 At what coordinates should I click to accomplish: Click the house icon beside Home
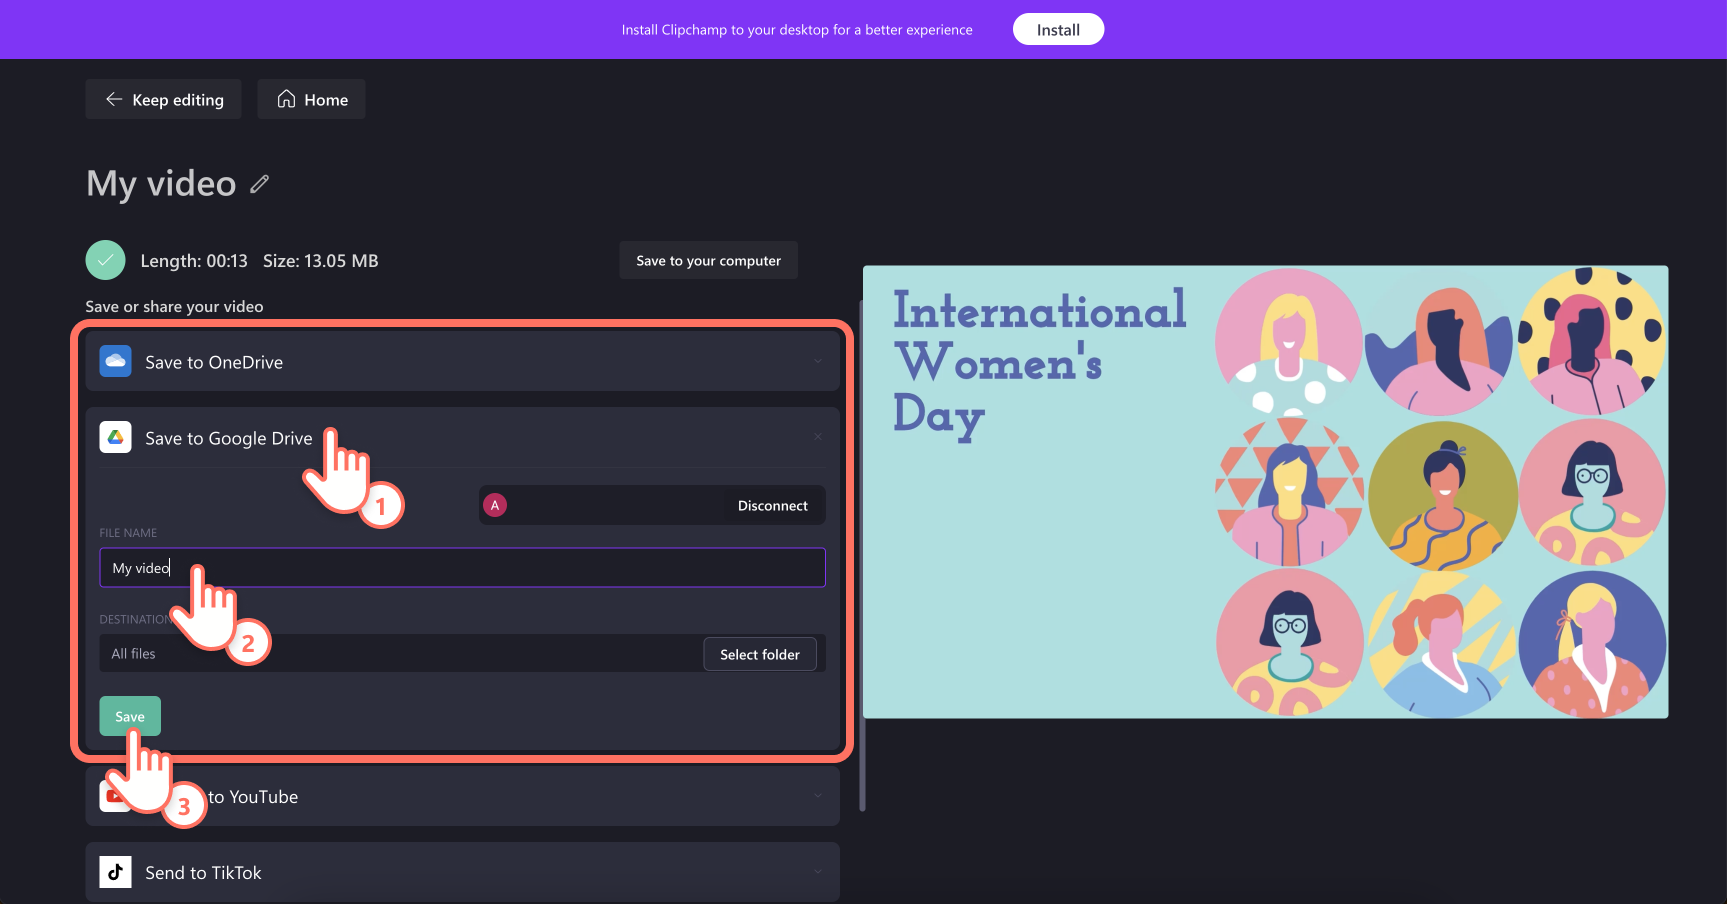286,99
